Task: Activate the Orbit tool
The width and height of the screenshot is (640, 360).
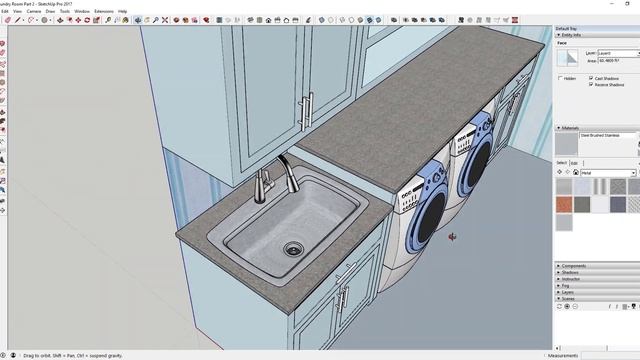Action: point(138,20)
